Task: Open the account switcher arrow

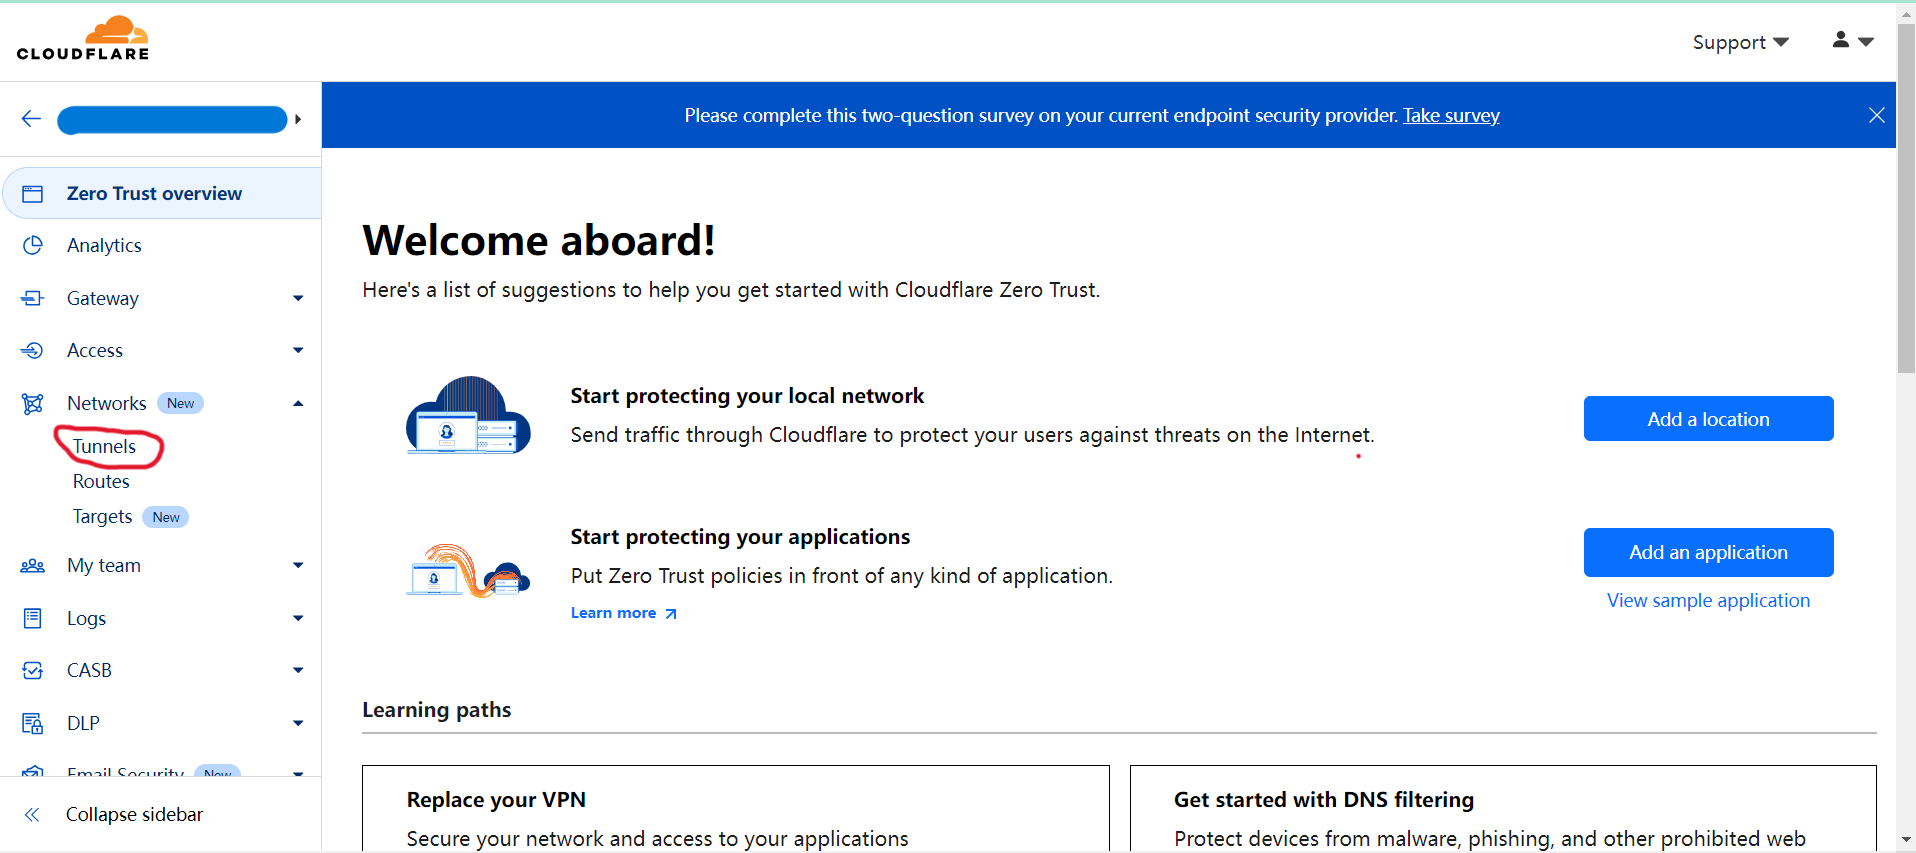Action: [x=298, y=119]
